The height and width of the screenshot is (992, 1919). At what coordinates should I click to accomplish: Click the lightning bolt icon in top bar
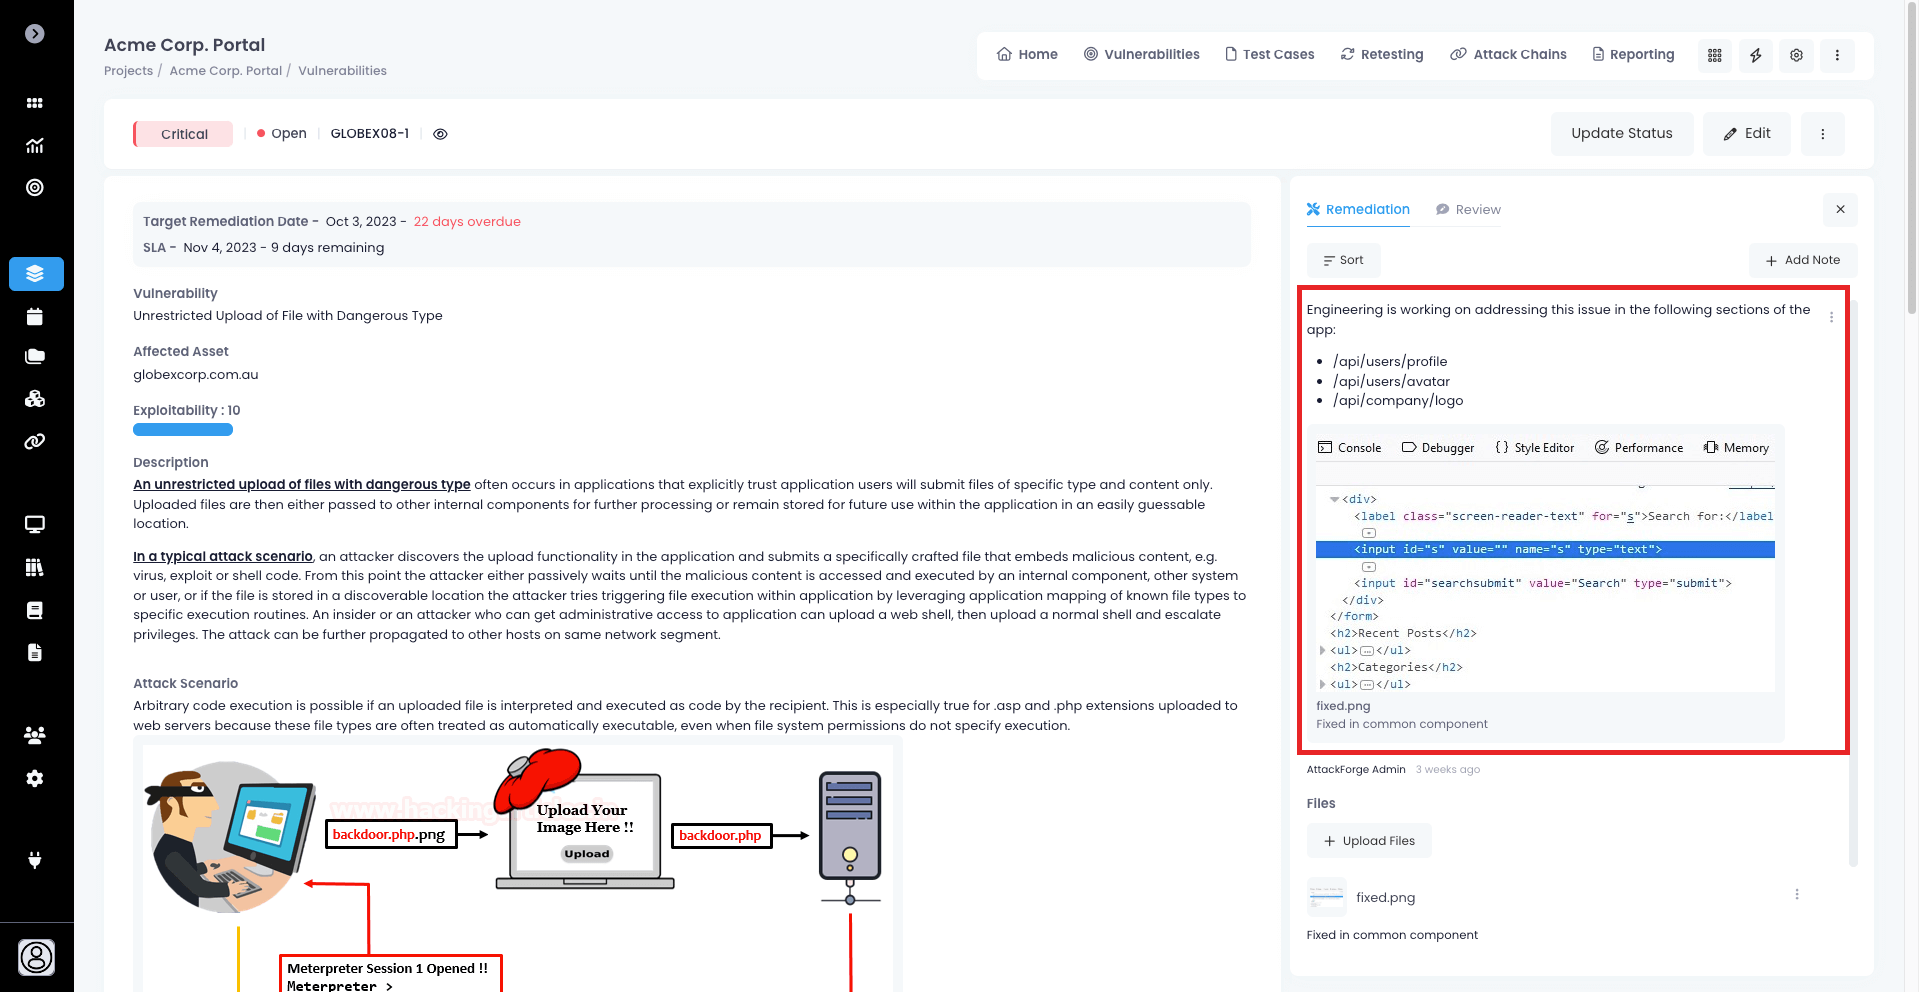[x=1755, y=55]
